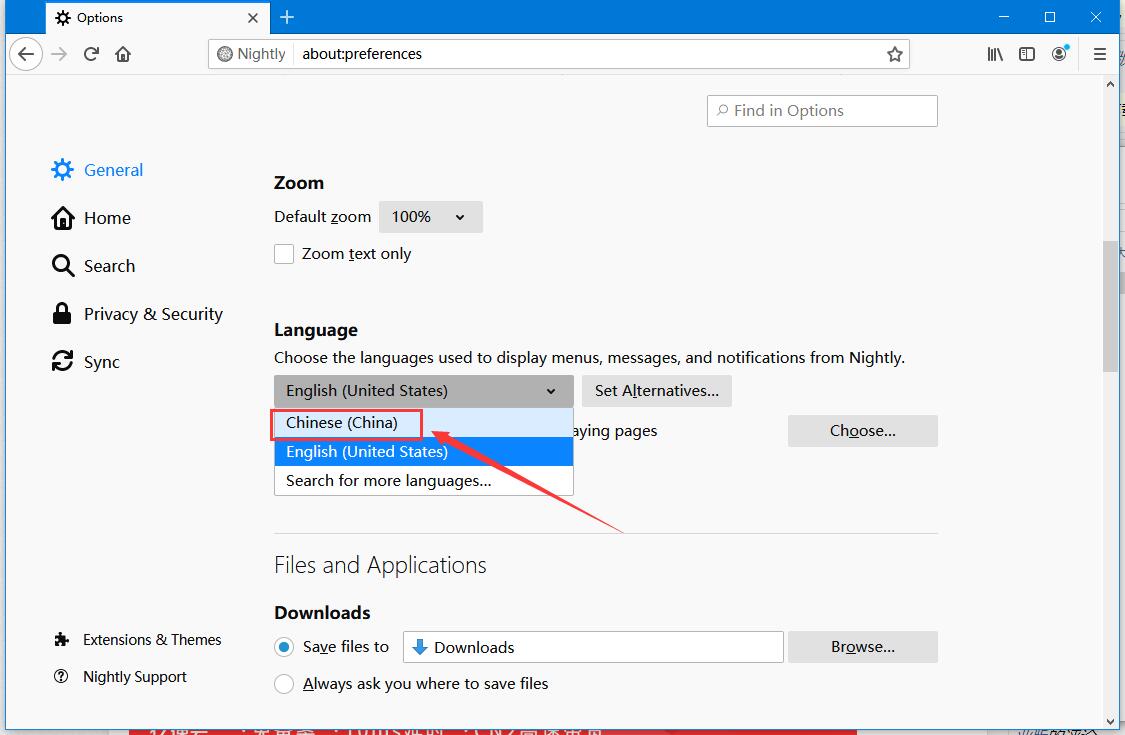The height and width of the screenshot is (735, 1125).
Task: Open the hamburger application menu
Action: tap(1099, 54)
